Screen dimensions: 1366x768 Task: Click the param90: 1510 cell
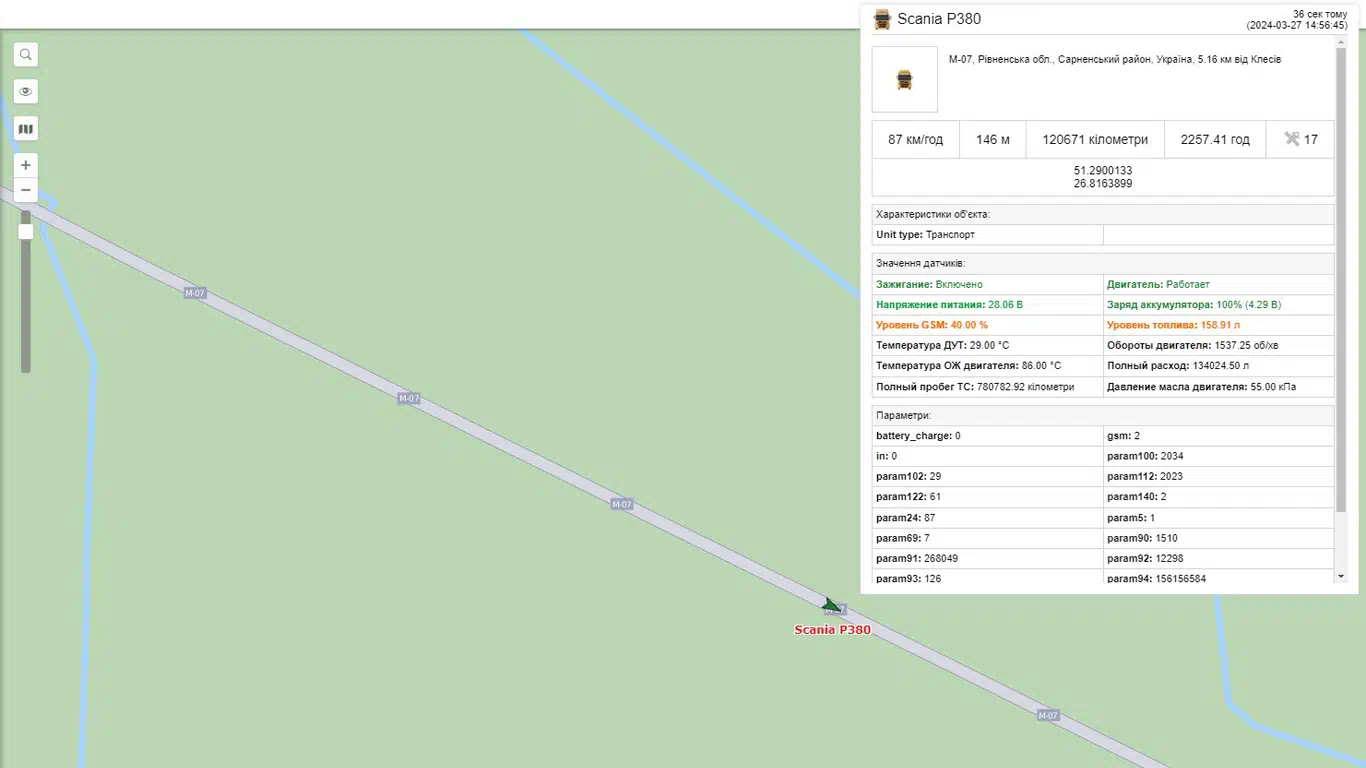(x=1218, y=538)
